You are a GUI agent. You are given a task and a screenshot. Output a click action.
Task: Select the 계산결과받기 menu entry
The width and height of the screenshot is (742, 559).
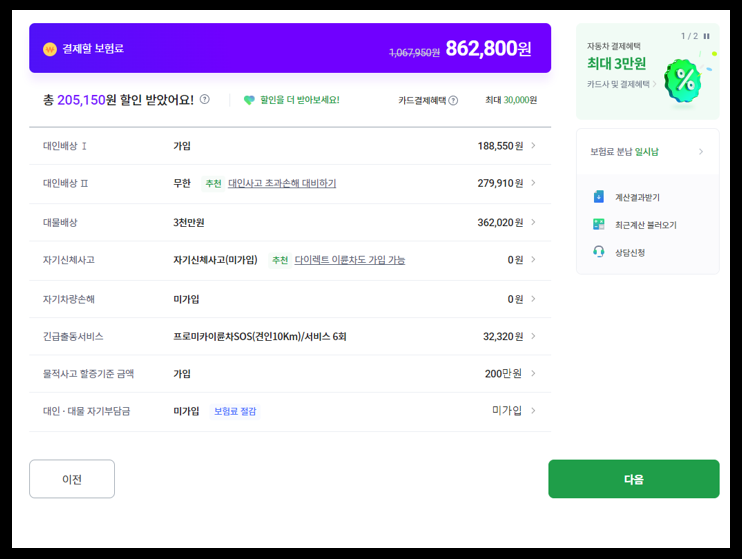(x=637, y=197)
